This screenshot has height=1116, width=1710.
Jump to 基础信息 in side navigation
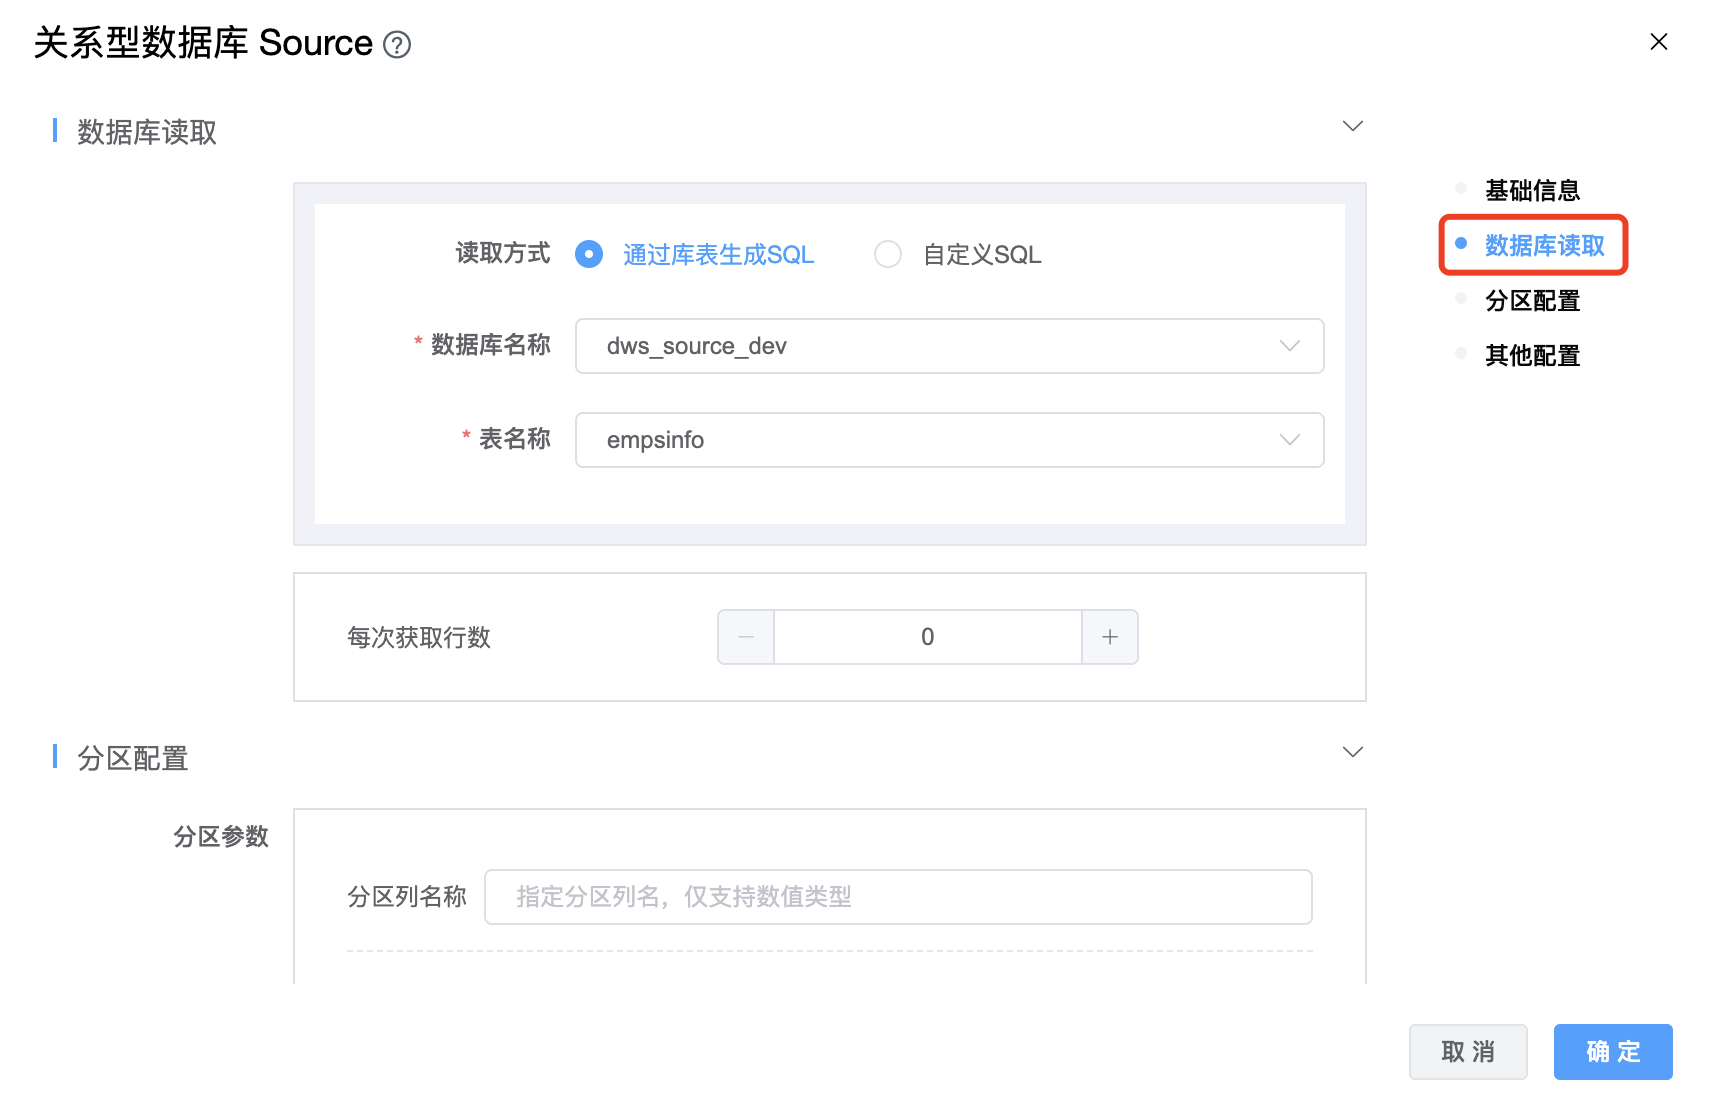pyautogui.click(x=1531, y=190)
